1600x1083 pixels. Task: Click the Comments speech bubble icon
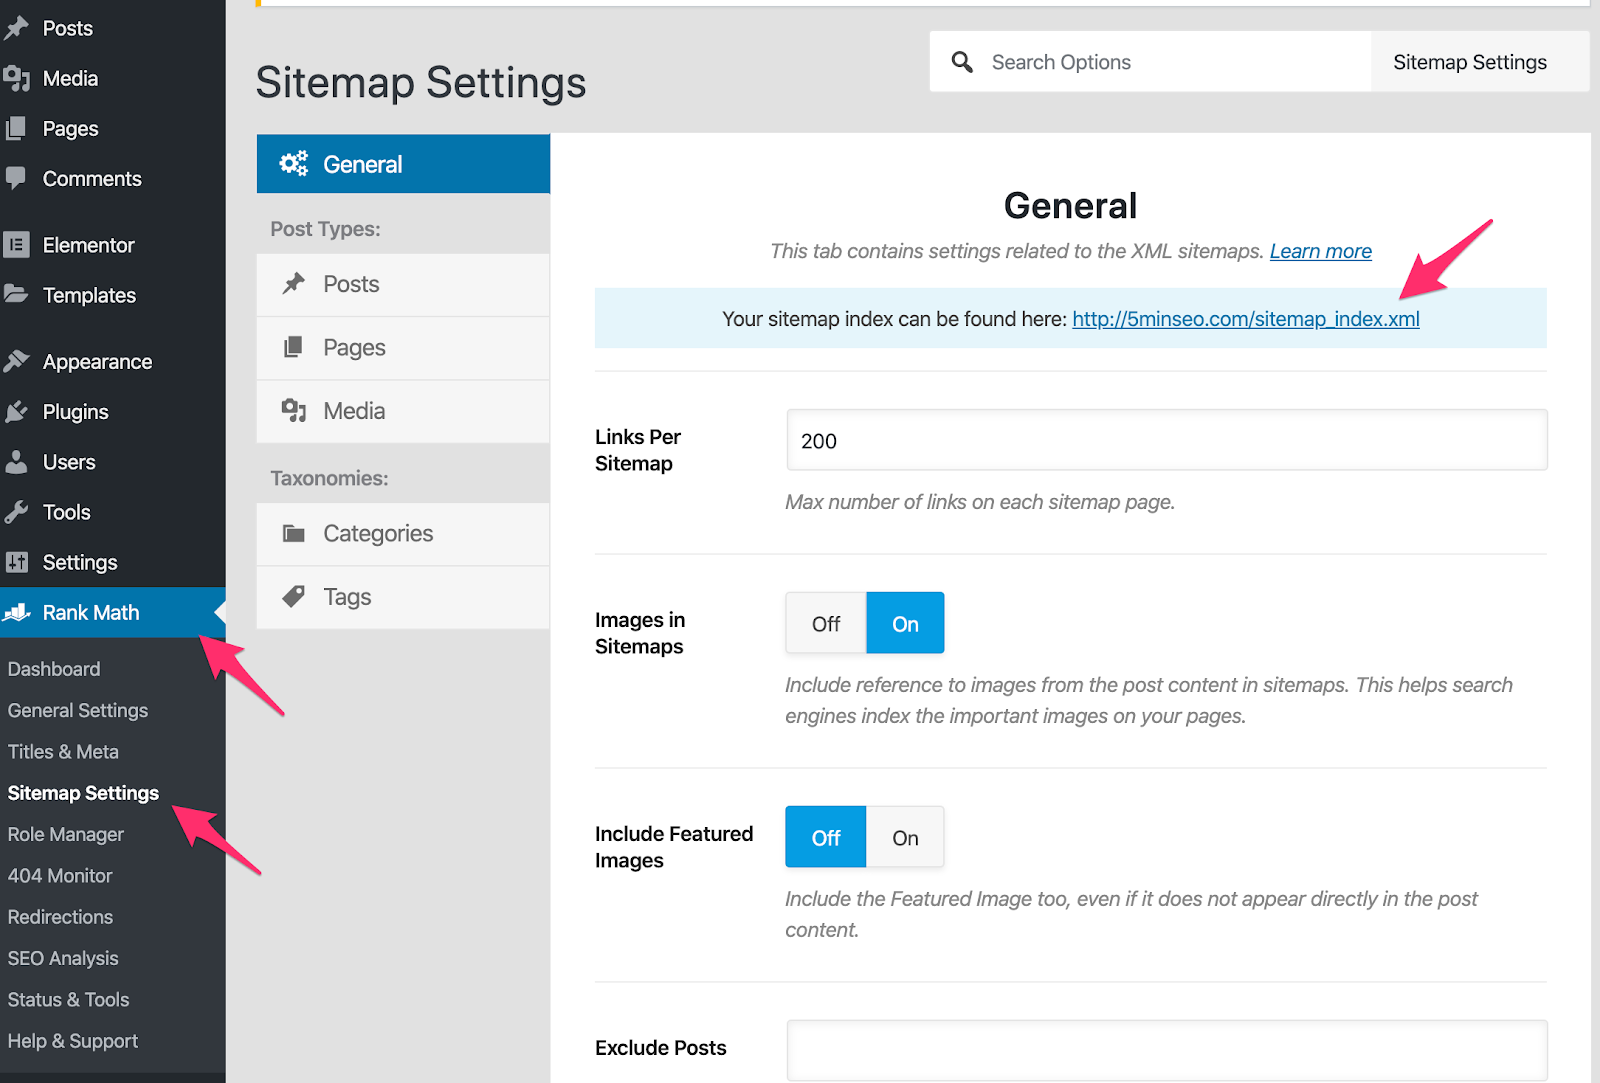coord(16,178)
